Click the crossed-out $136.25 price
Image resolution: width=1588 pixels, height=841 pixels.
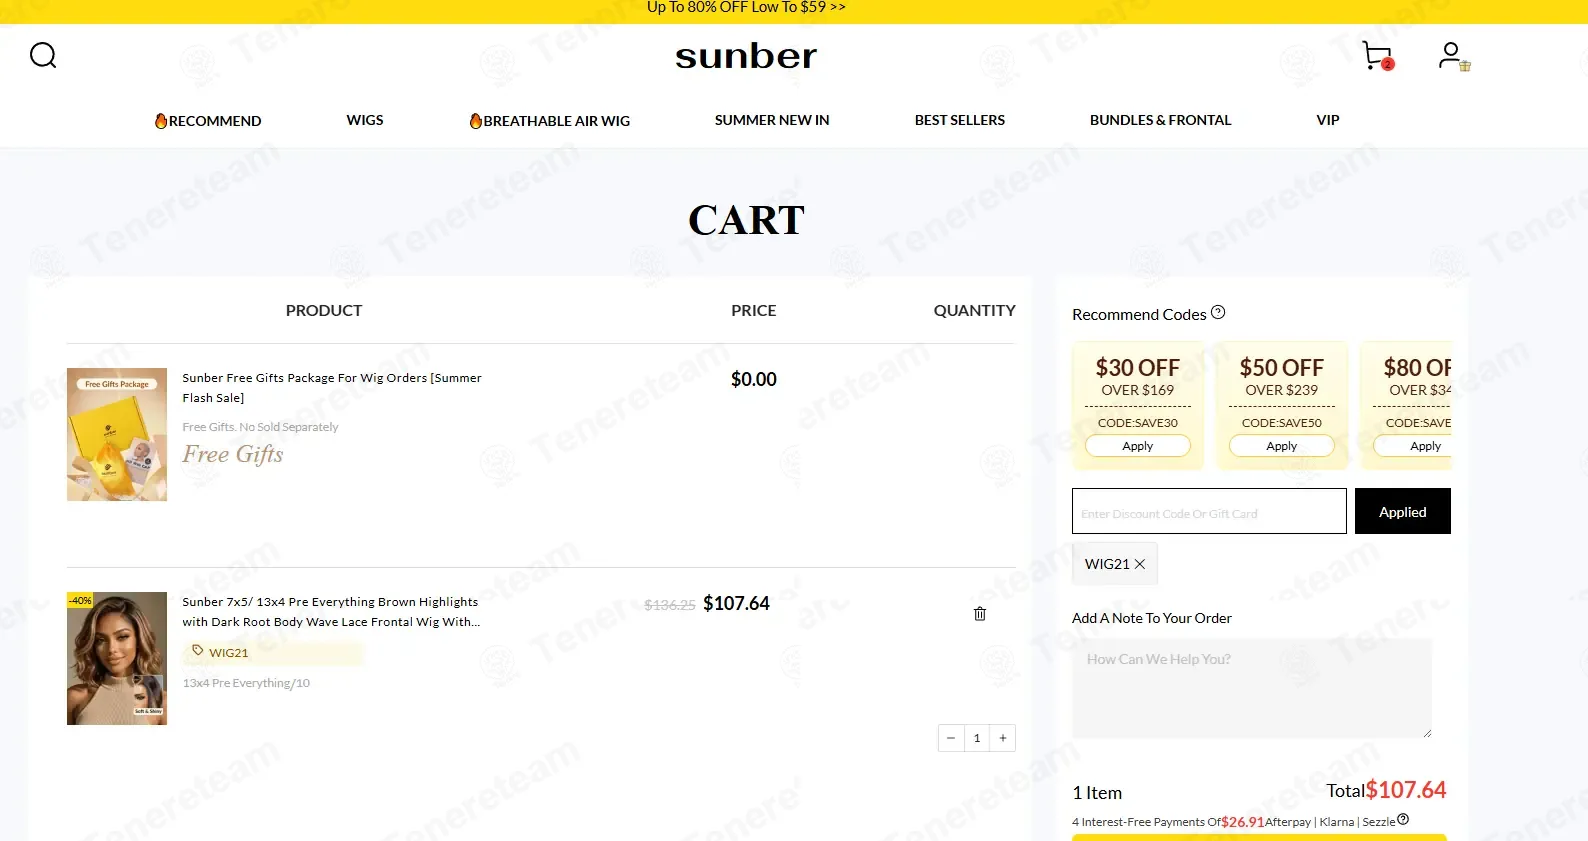(670, 605)
